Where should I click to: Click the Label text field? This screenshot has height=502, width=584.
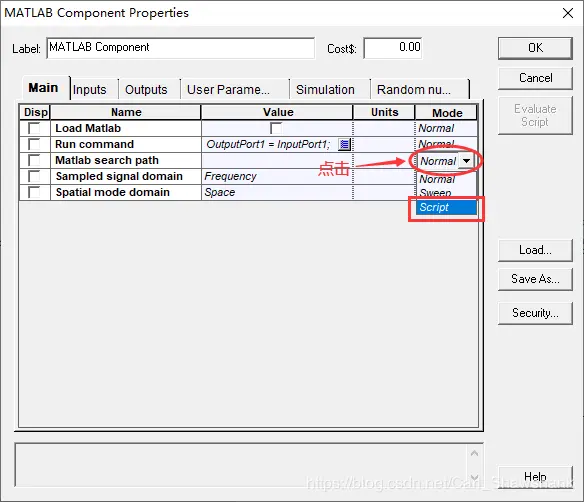181,48
